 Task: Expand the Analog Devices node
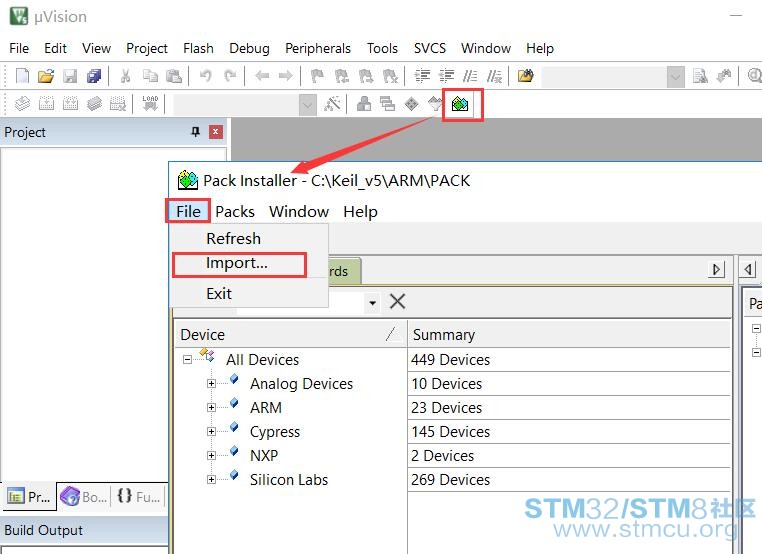tap(211, 383)
